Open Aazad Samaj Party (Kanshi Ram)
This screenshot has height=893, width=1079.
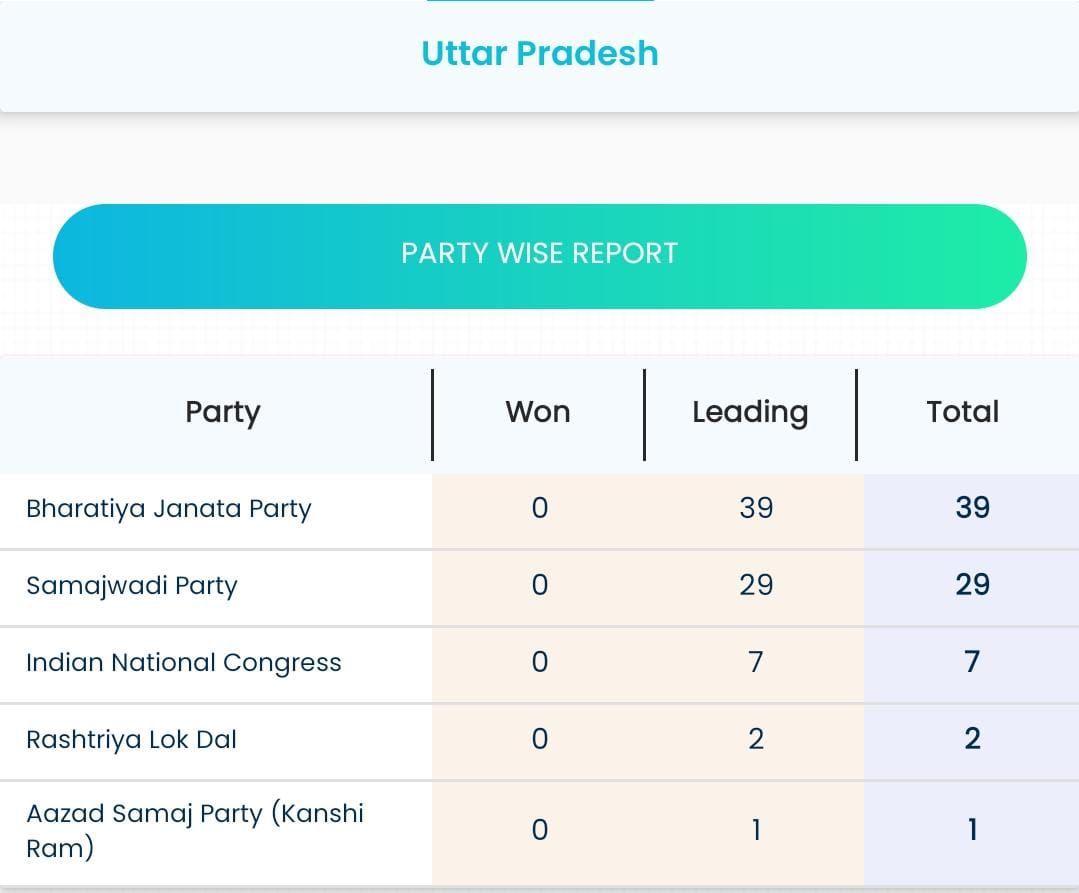(195, 830)
